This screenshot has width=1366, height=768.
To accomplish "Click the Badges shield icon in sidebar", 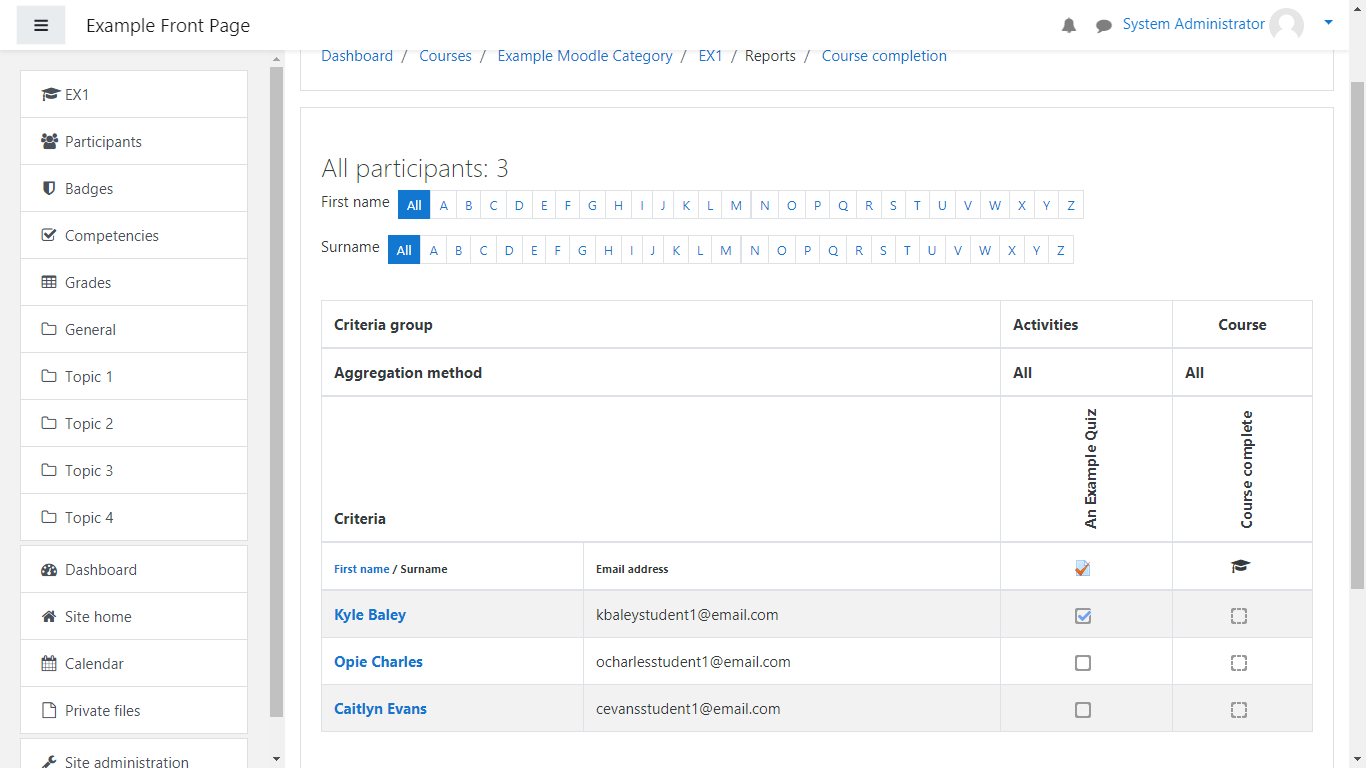I will coord(49,188).
